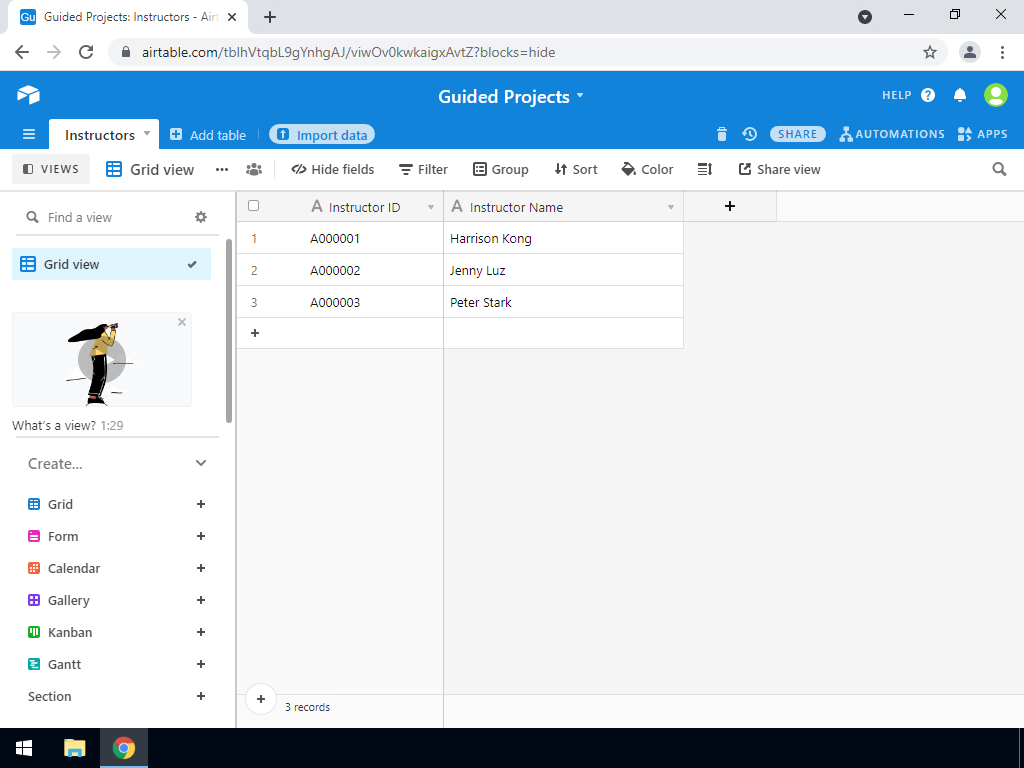
Task: Open the notifications bell icon
Action: (959, 95)
